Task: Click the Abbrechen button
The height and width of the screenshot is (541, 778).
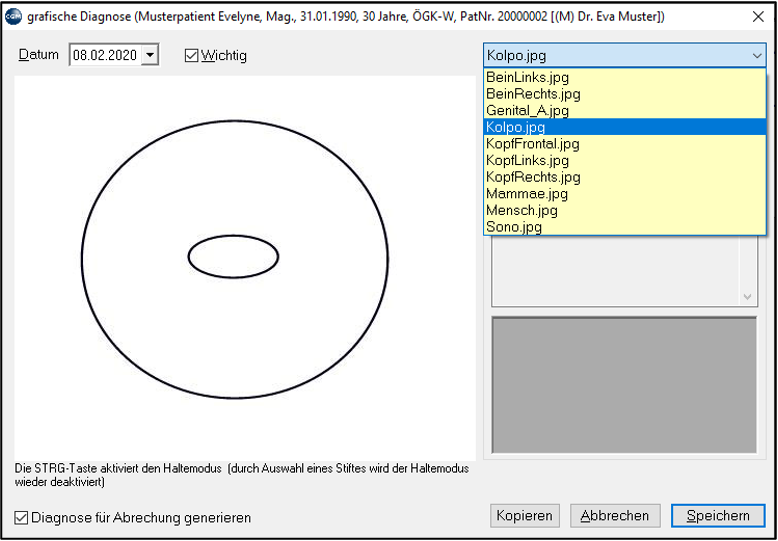Action: point(615,516)
